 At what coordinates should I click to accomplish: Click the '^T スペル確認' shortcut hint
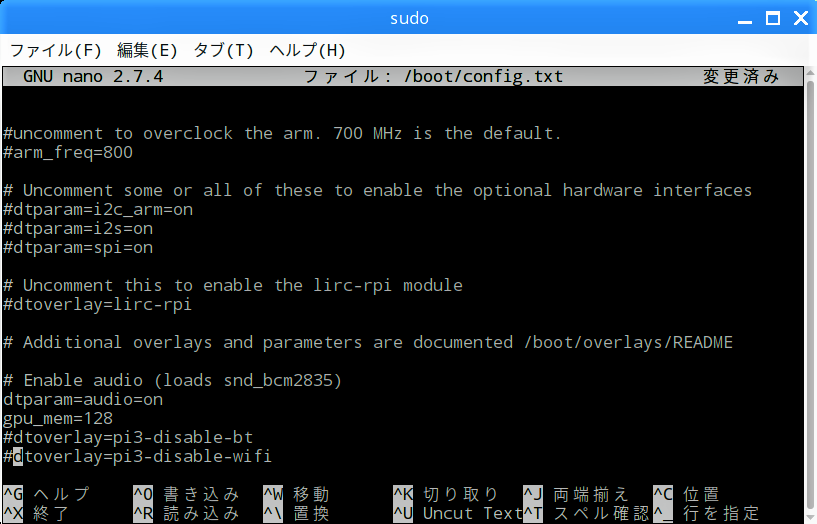point(586,513)
